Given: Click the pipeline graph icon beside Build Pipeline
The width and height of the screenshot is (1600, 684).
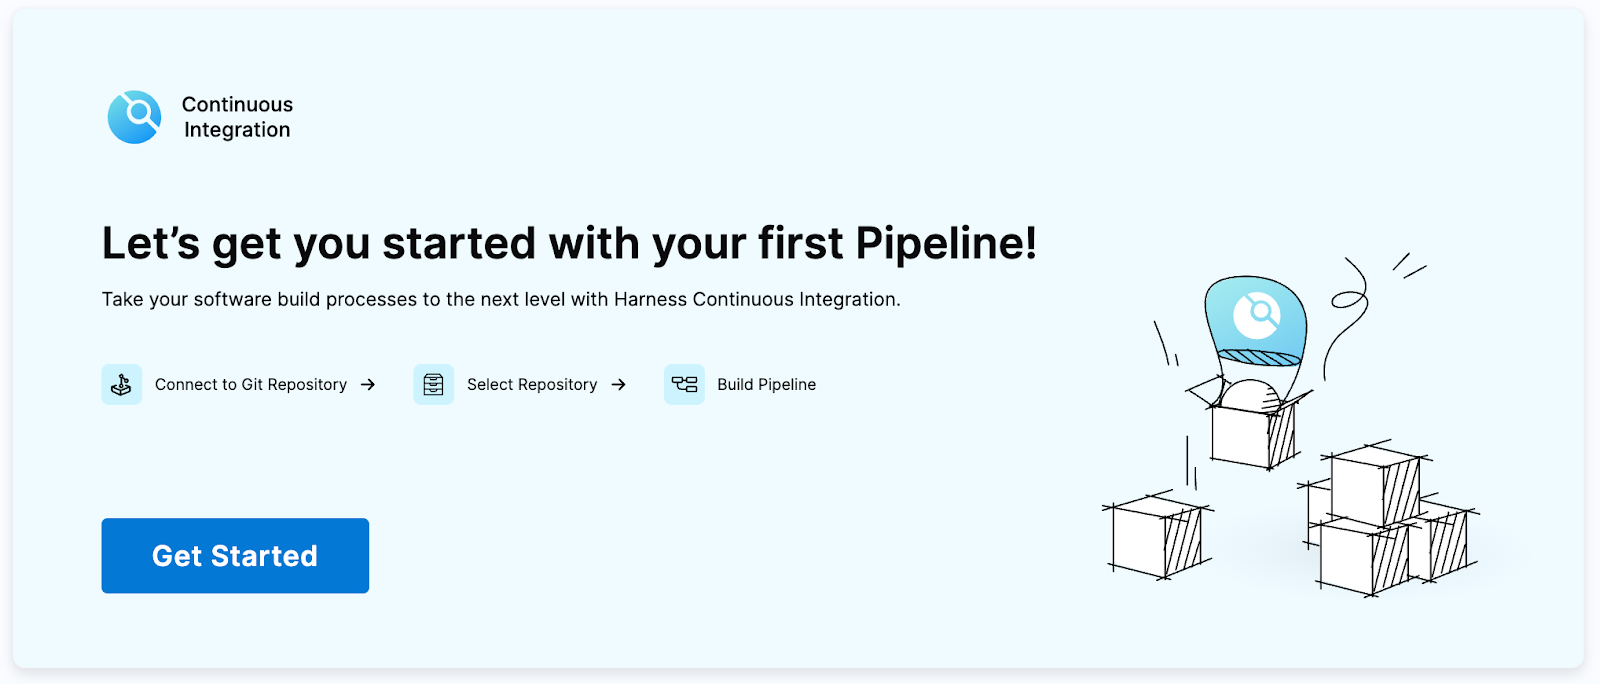Looking at the screenshot, I should tap(684, 384).
